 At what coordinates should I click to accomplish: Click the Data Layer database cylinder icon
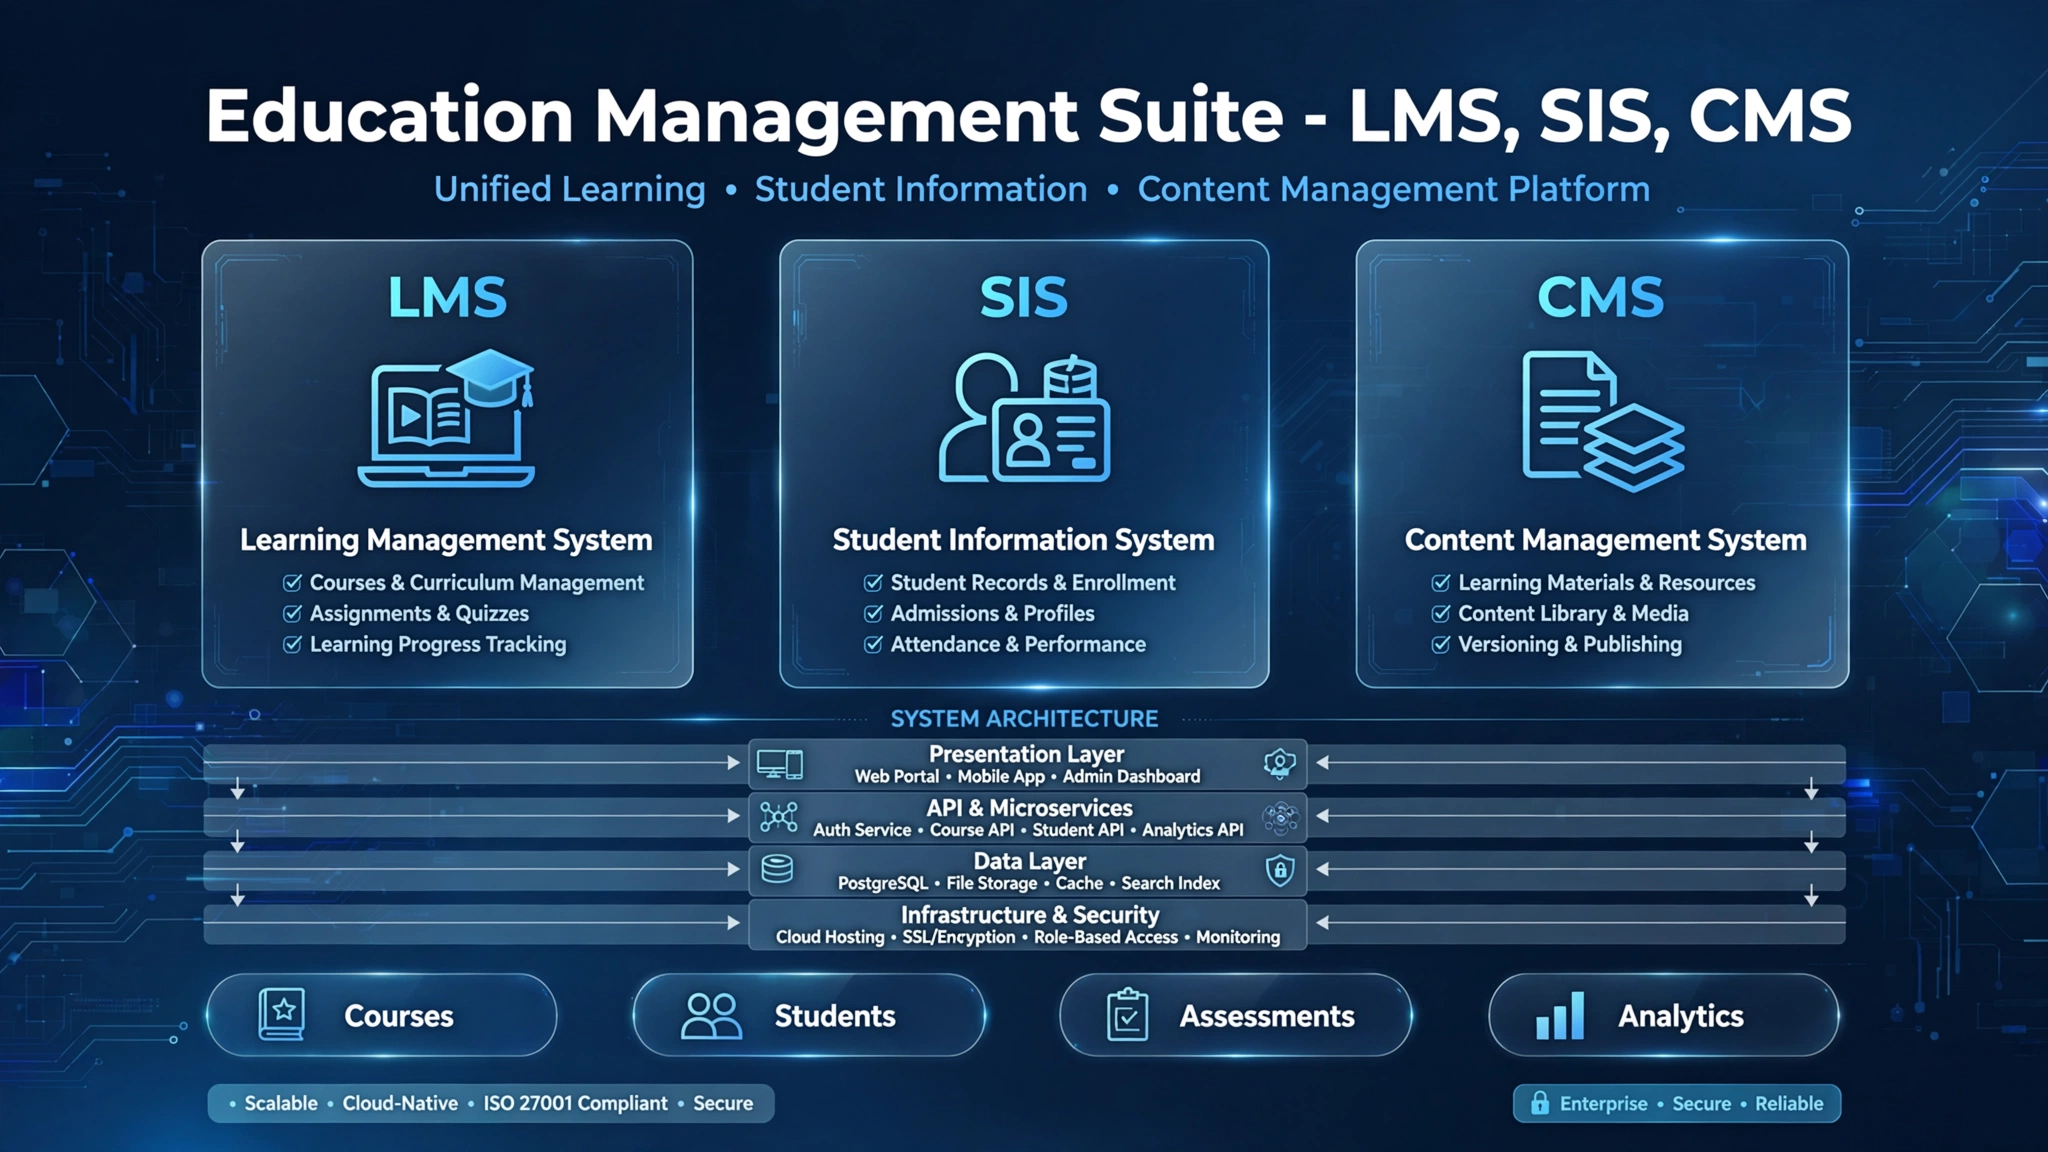[777, 870]
